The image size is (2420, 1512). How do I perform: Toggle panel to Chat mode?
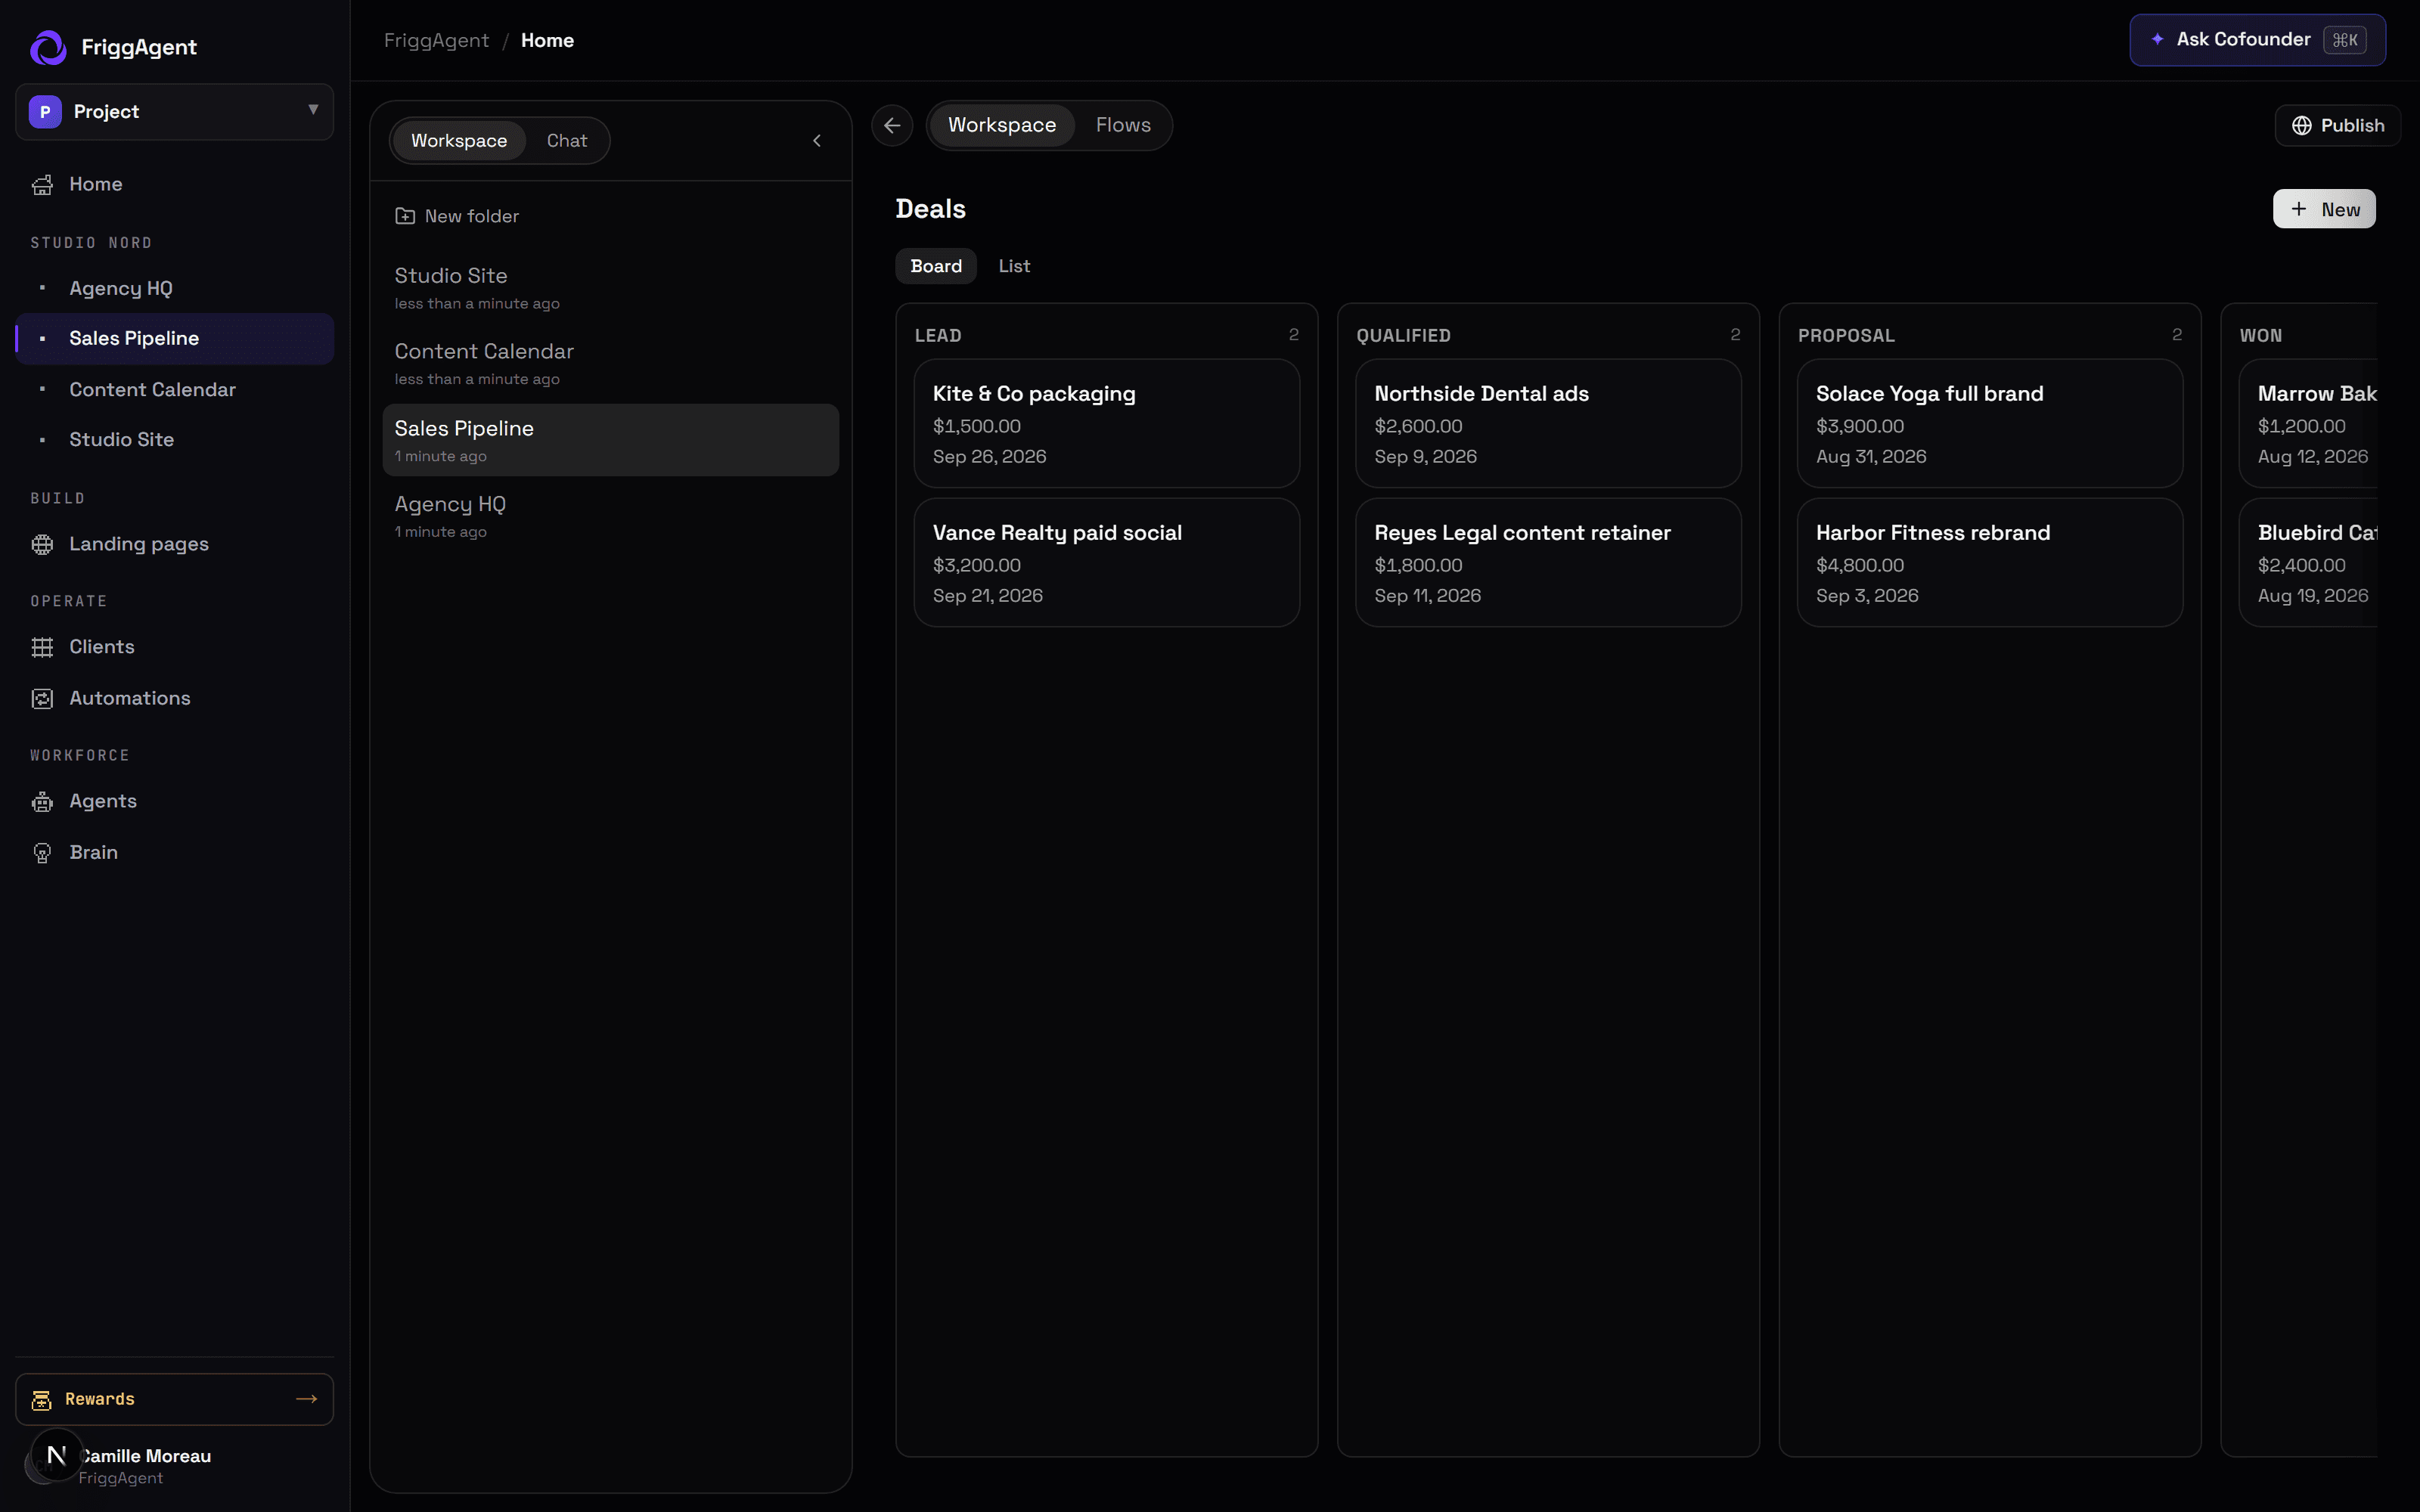point(567,141)
